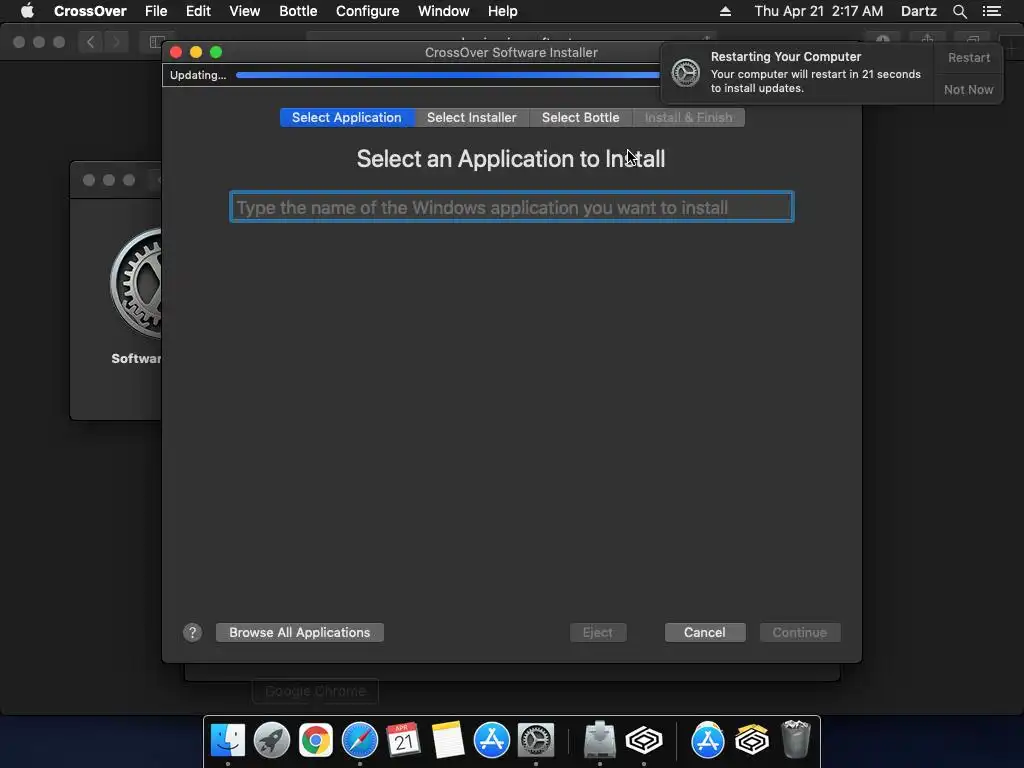Click the Updating progress bar
The height and width of the screenshot is (768, 1024).
(x=448, y=75)
